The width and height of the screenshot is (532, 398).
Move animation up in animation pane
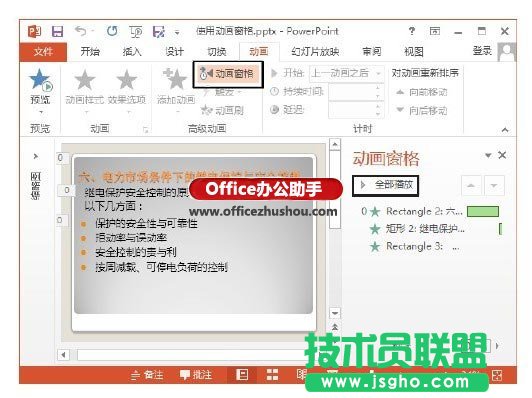tap(471, 185)
